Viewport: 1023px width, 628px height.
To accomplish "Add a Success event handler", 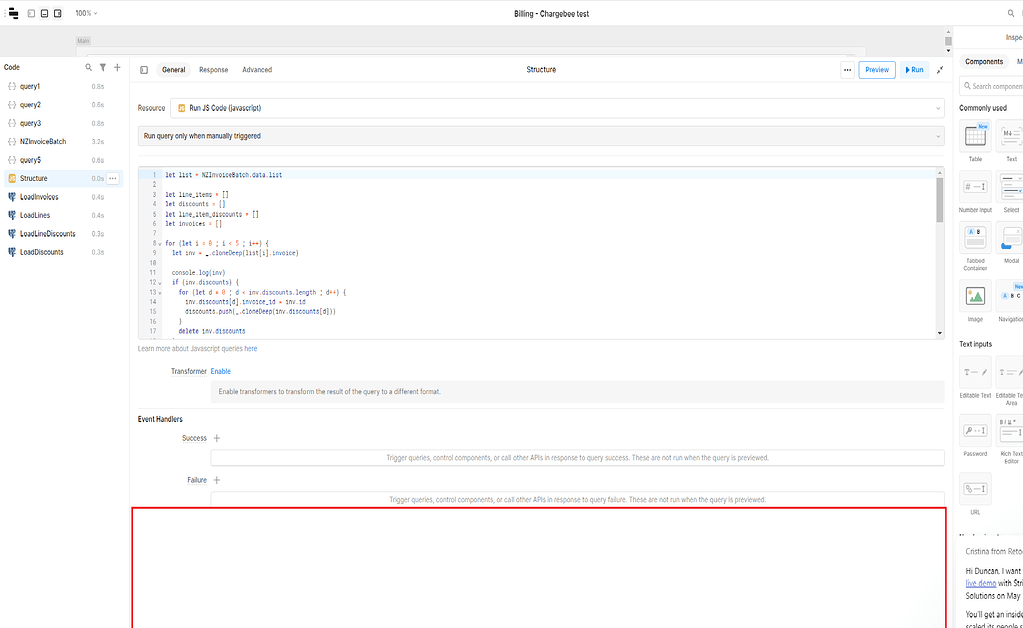I will (x=217, y=438).
